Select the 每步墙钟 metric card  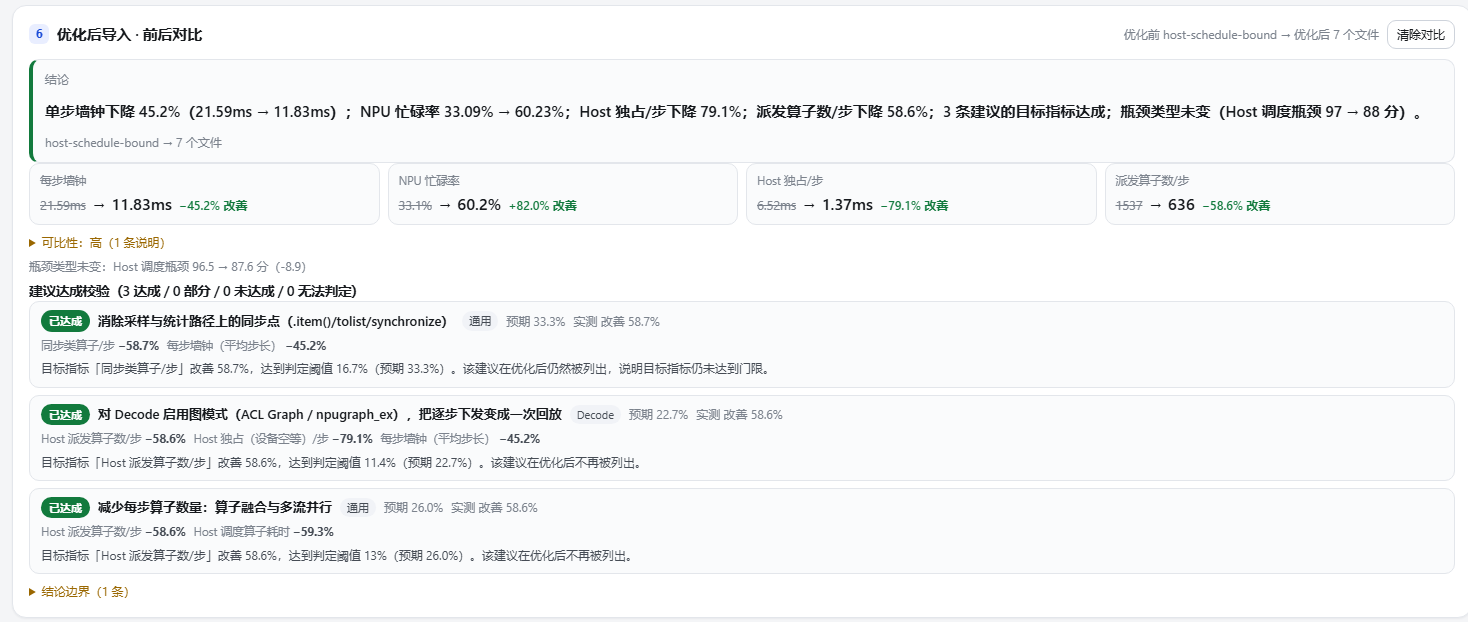click(x=204, y=194)
